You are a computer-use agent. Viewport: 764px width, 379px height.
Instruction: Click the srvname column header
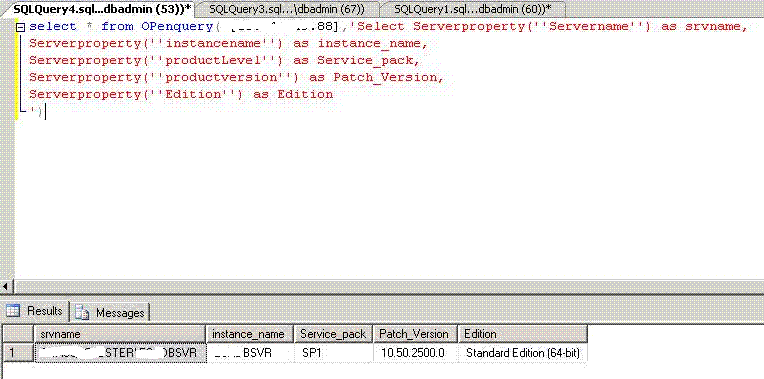pos(120,334)
